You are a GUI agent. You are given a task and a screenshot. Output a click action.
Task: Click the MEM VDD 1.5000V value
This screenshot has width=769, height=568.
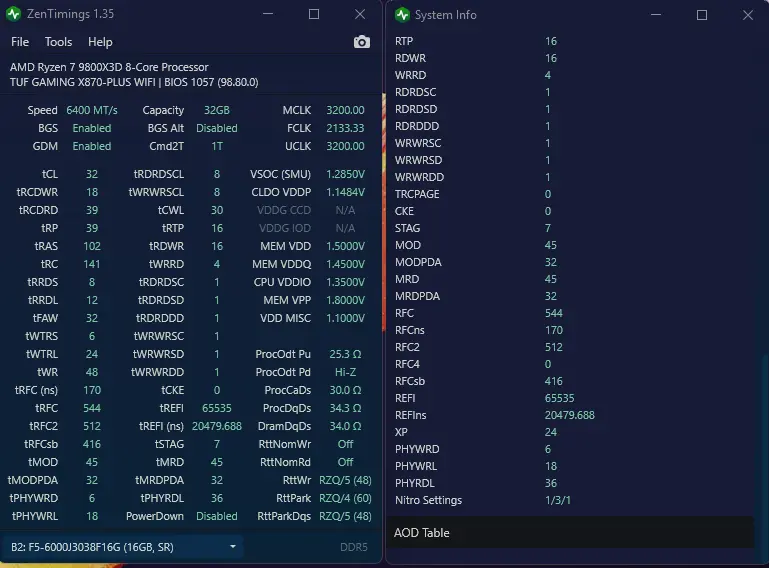click(x=345, y=246)
